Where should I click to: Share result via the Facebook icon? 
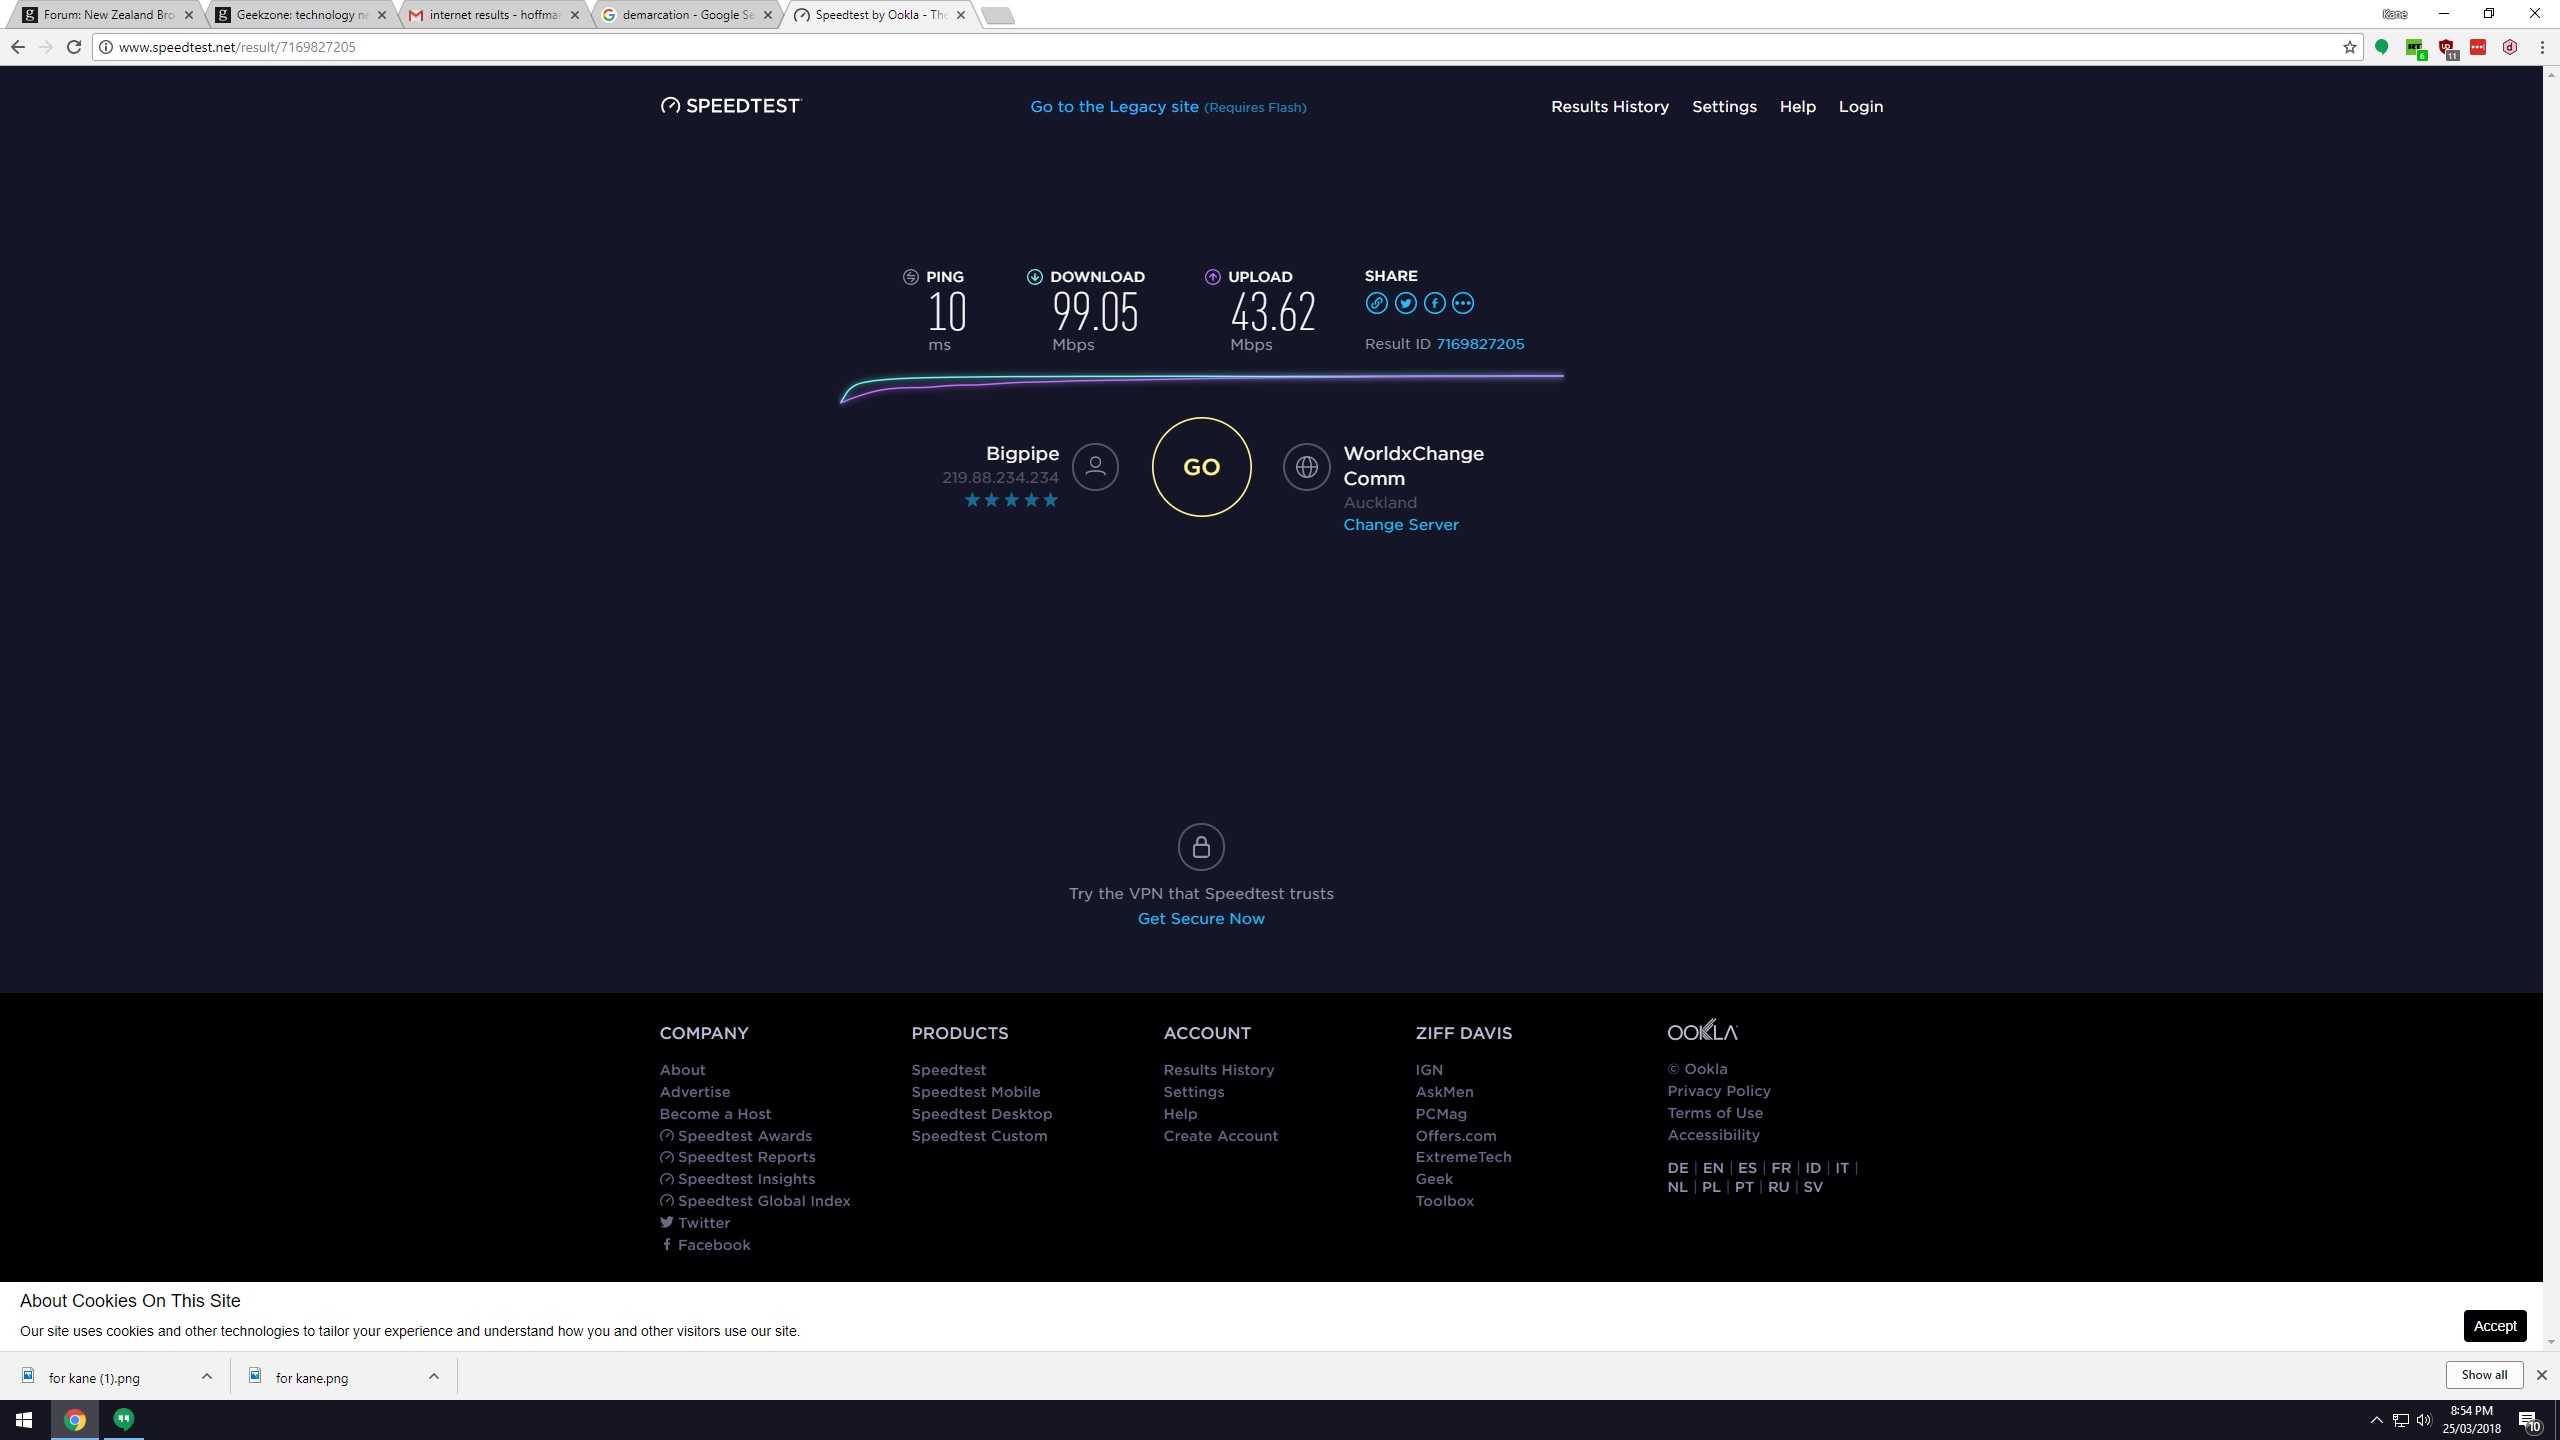click(1434, 304)
